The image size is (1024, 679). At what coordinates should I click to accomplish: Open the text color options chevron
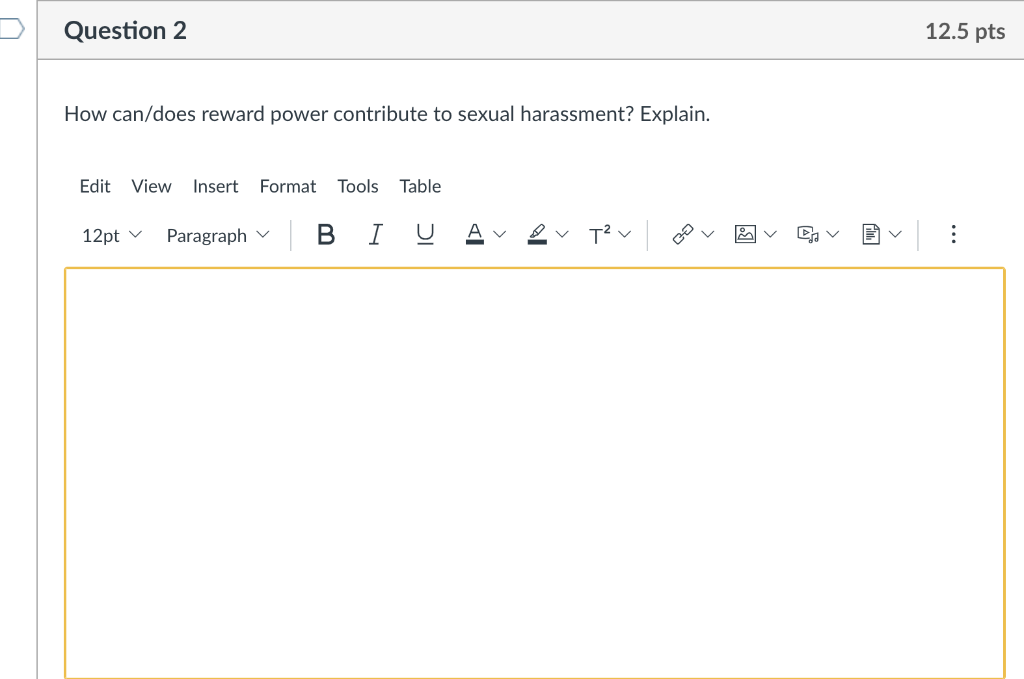499,234
